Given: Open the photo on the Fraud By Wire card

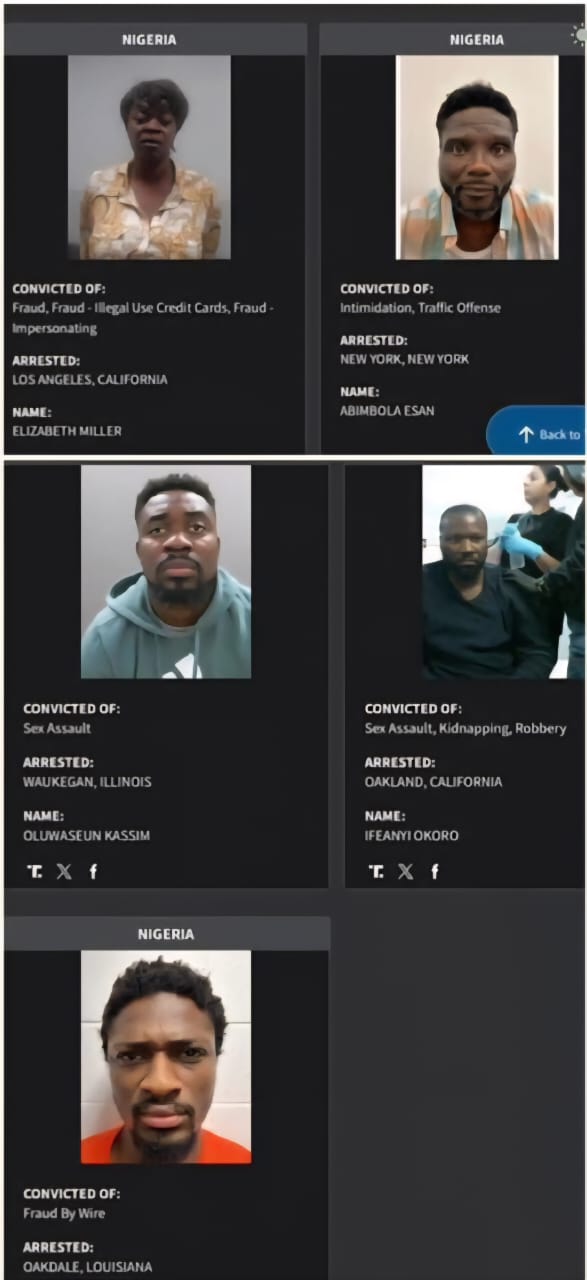Looking at the screenshot, I should point(166,1057).
